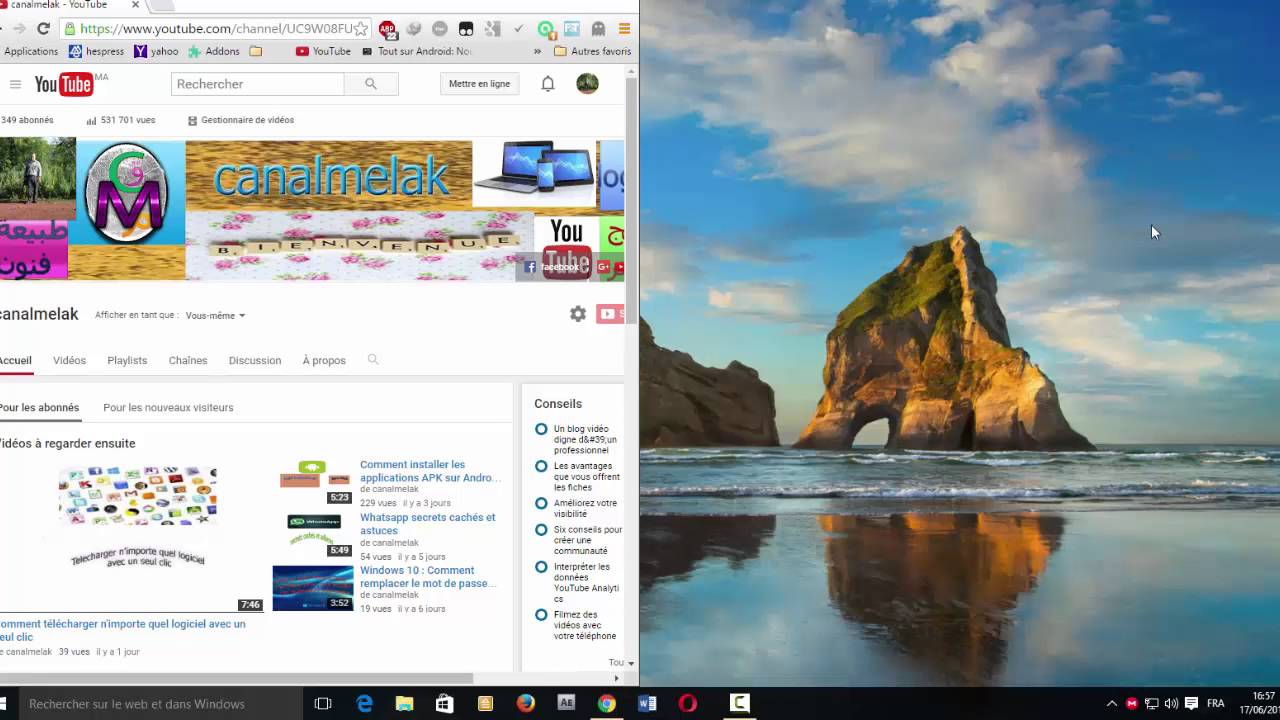Launch Opera from the Windows taskbar

pyautogui.click(x=687, y=703)
